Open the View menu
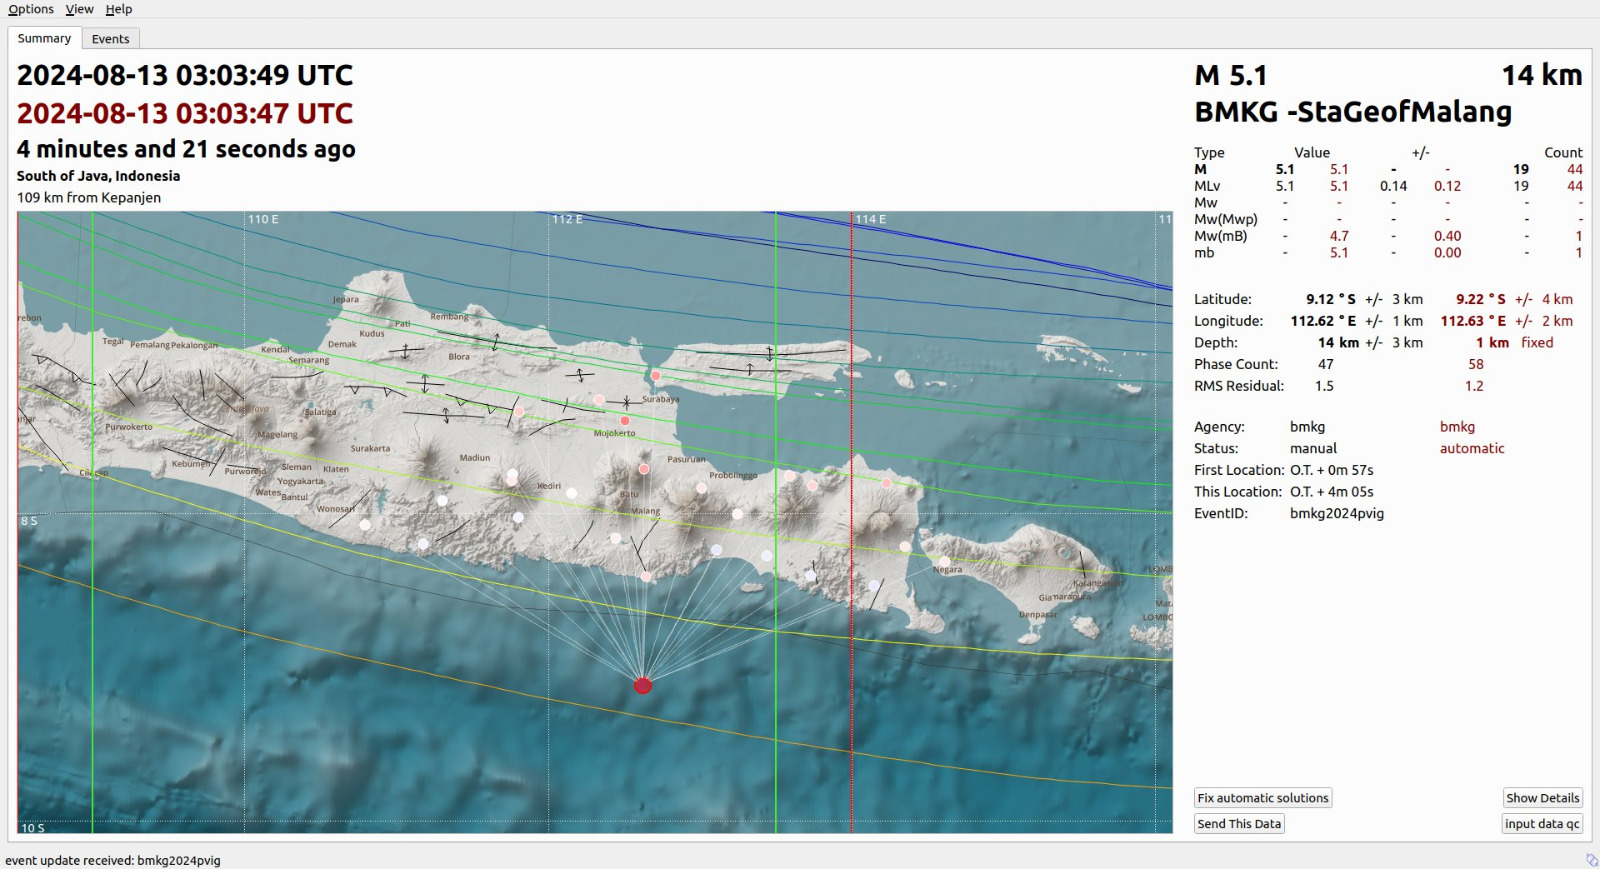The image size is (1600, 869). click(x=79, y=9)
